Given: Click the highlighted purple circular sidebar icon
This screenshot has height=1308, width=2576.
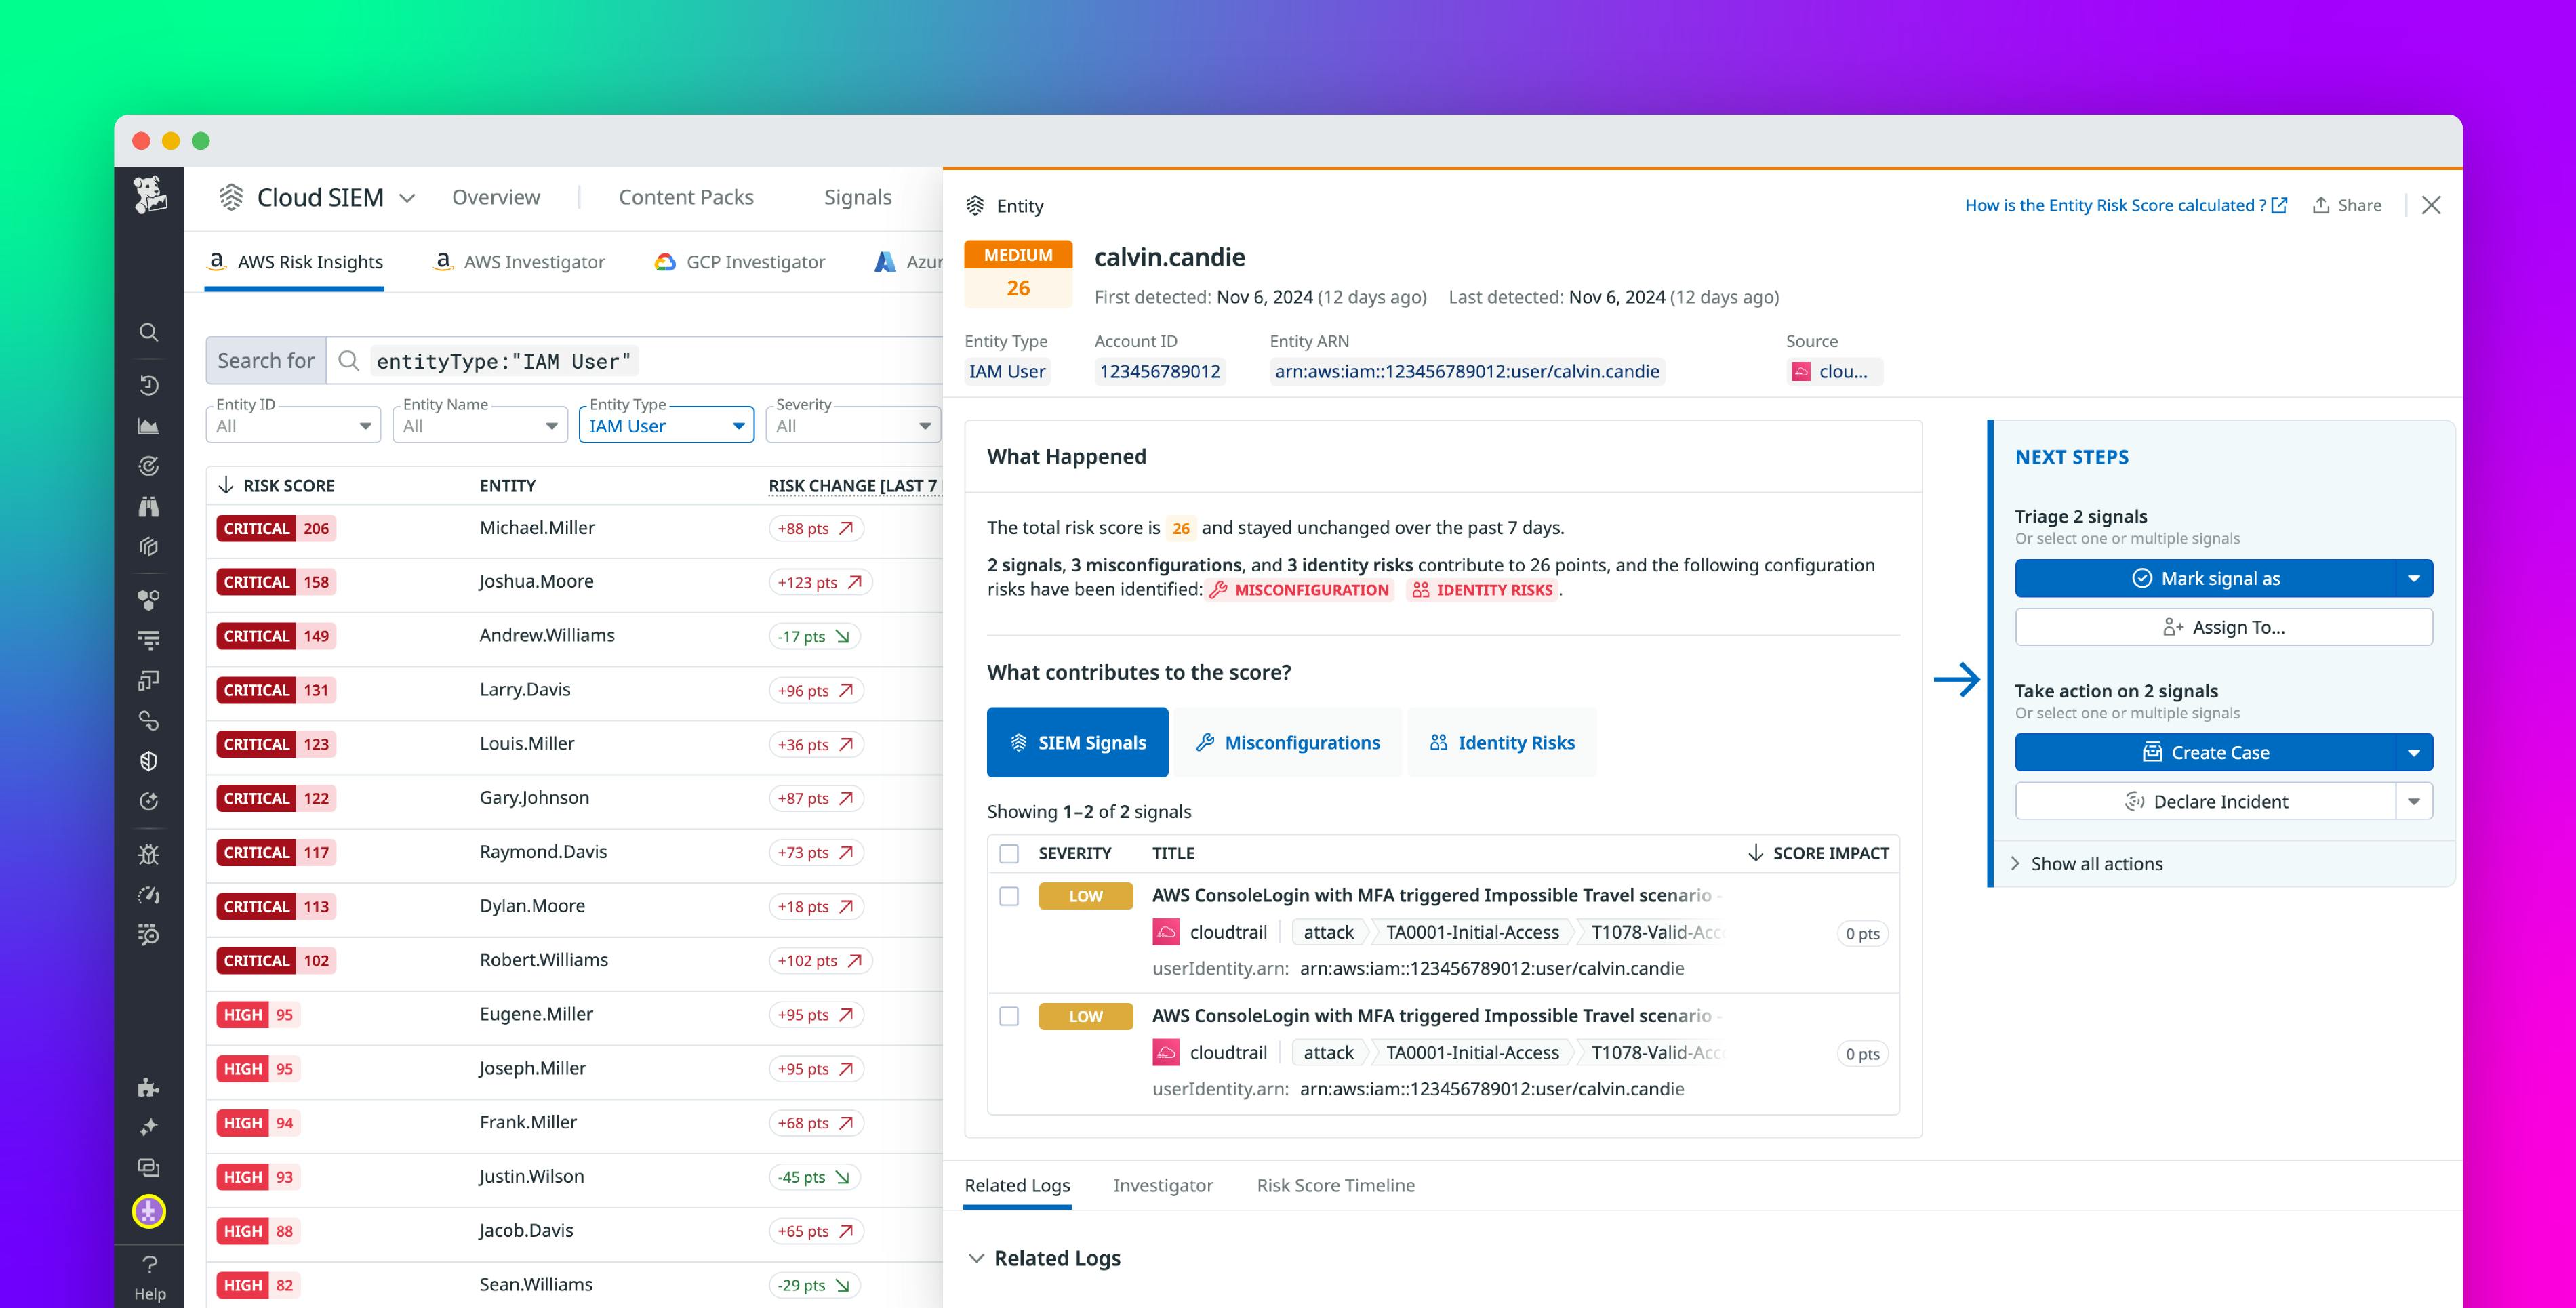Looking at the screenshot, I should tap(148, 1210).
